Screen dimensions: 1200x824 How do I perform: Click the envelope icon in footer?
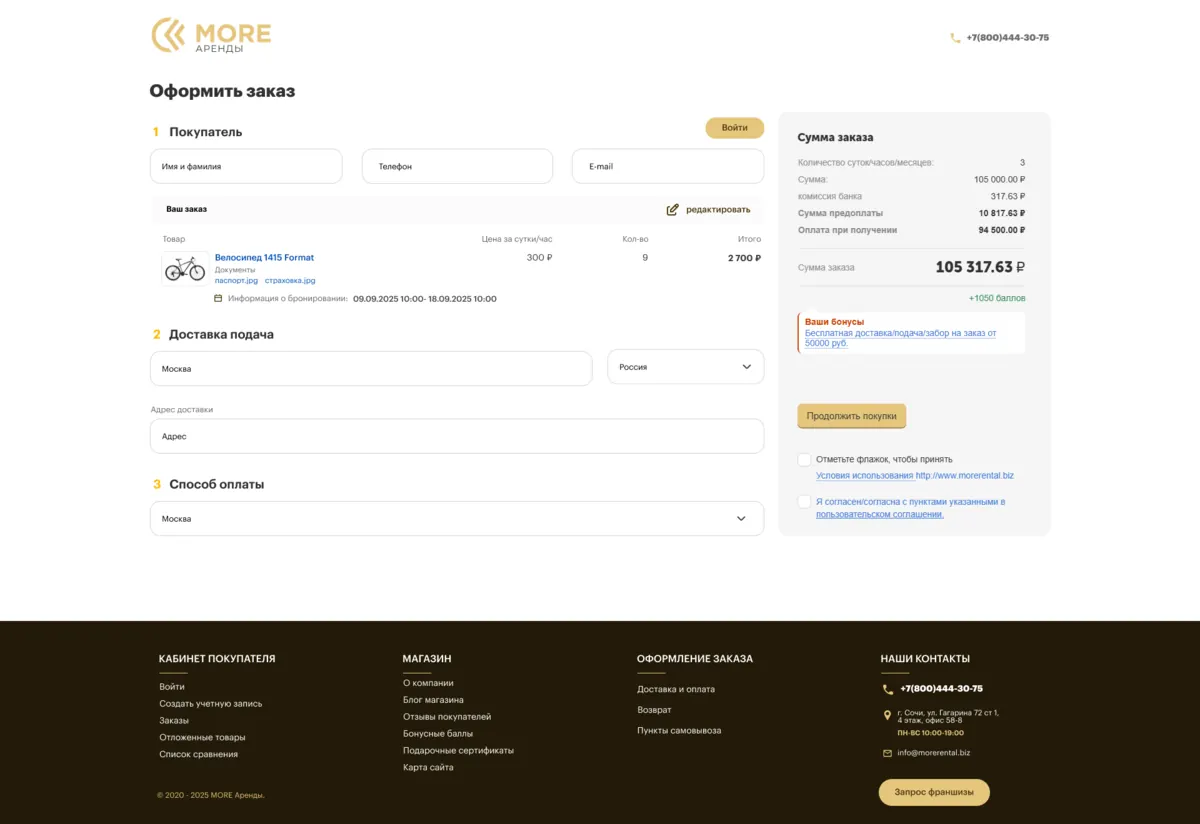[x=888, y=753]
